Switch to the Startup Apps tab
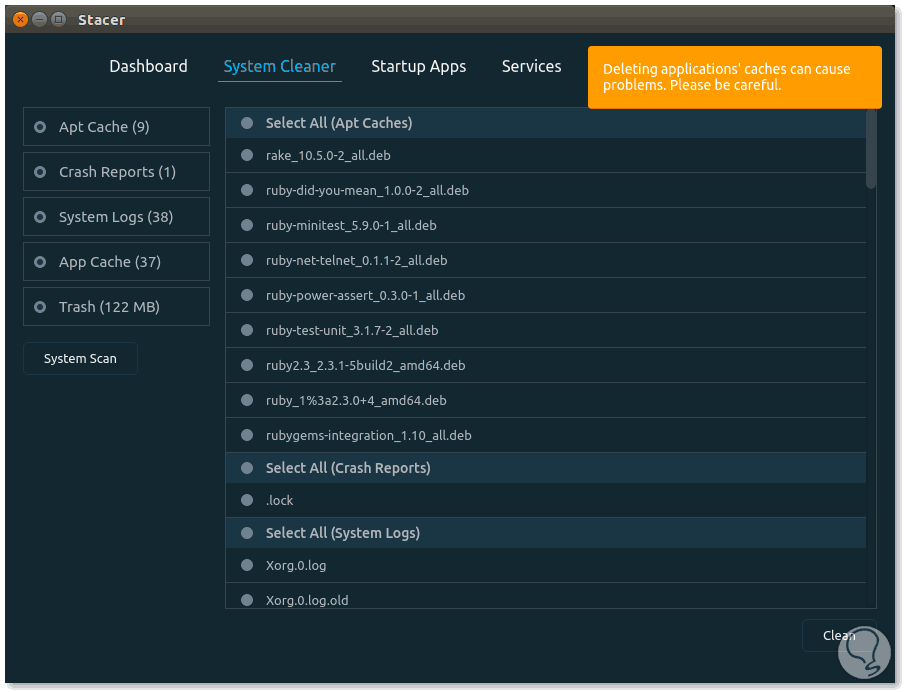The image size is (904, 692). tap(418, 67)
